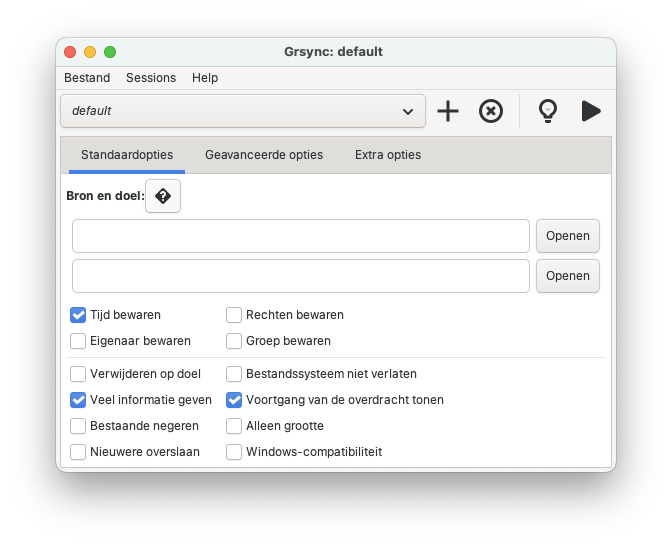The image size is (672, 546).
Task: Enable Eigenaar bewaren
Action: pyautogui.click(x=78, y=341)
